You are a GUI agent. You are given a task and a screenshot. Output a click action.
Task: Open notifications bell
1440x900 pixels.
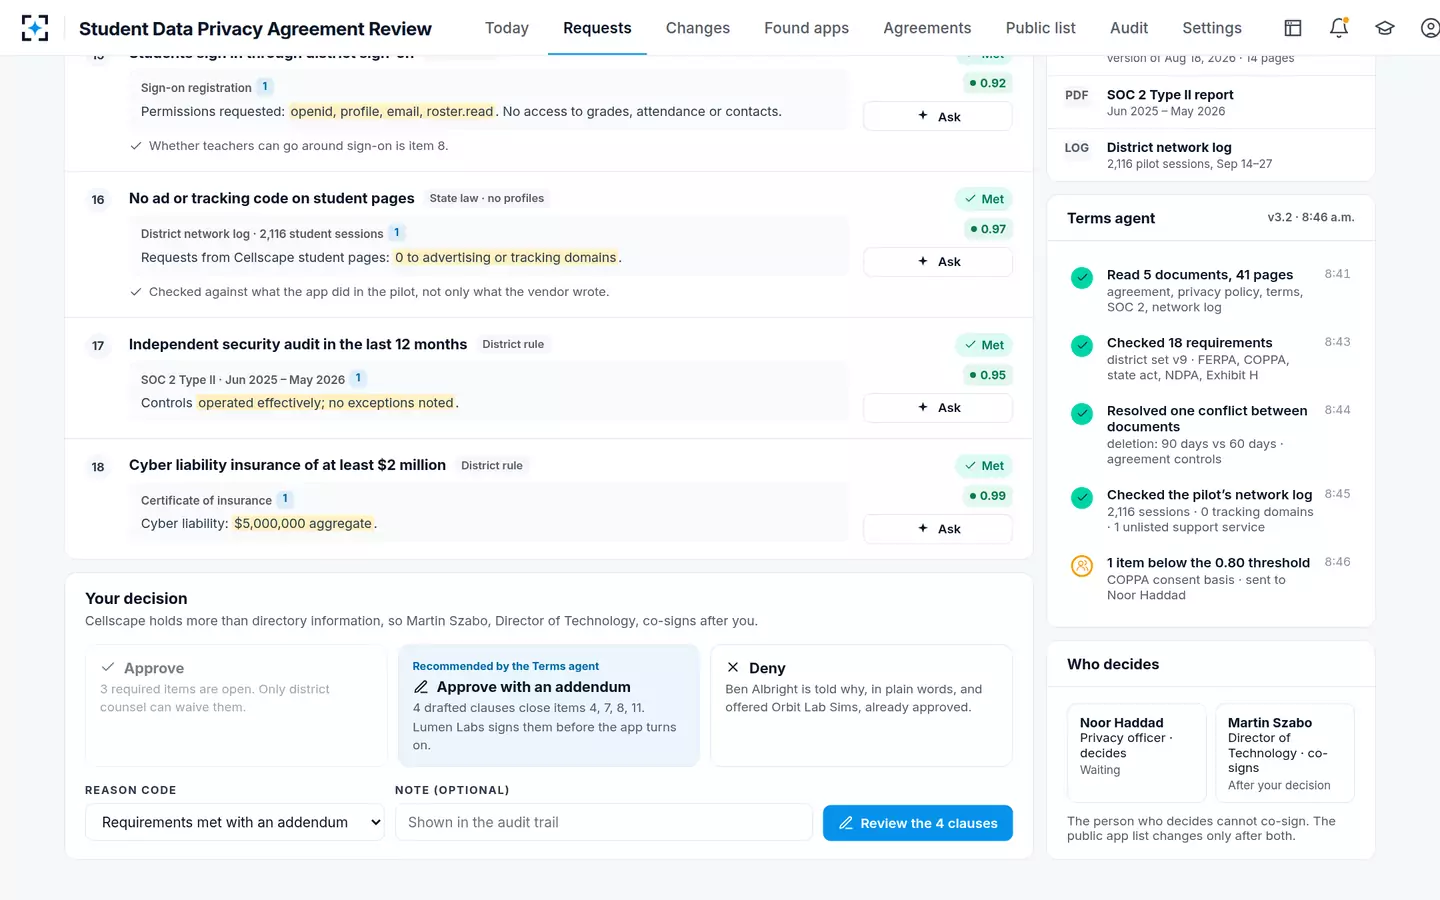click(x=1339, y=28)
